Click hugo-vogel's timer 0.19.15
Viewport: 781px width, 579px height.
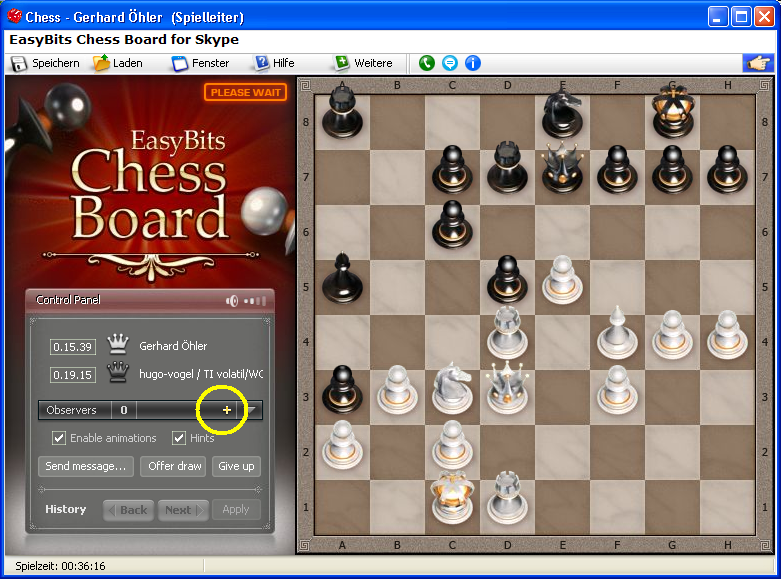73,375
